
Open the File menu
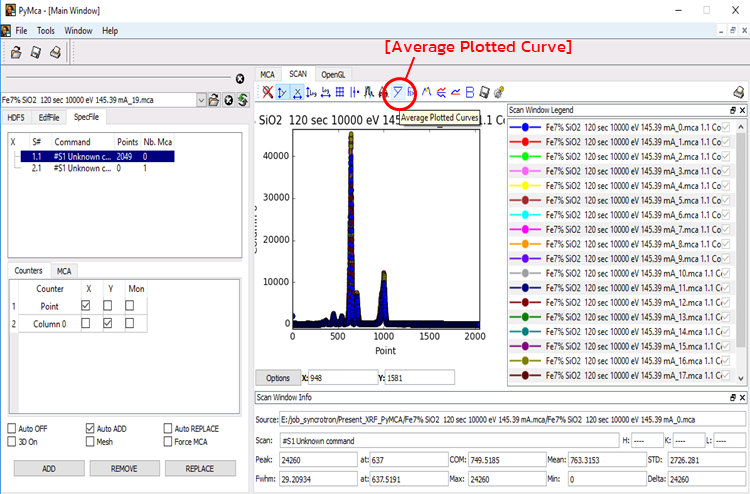coord(21,31)
